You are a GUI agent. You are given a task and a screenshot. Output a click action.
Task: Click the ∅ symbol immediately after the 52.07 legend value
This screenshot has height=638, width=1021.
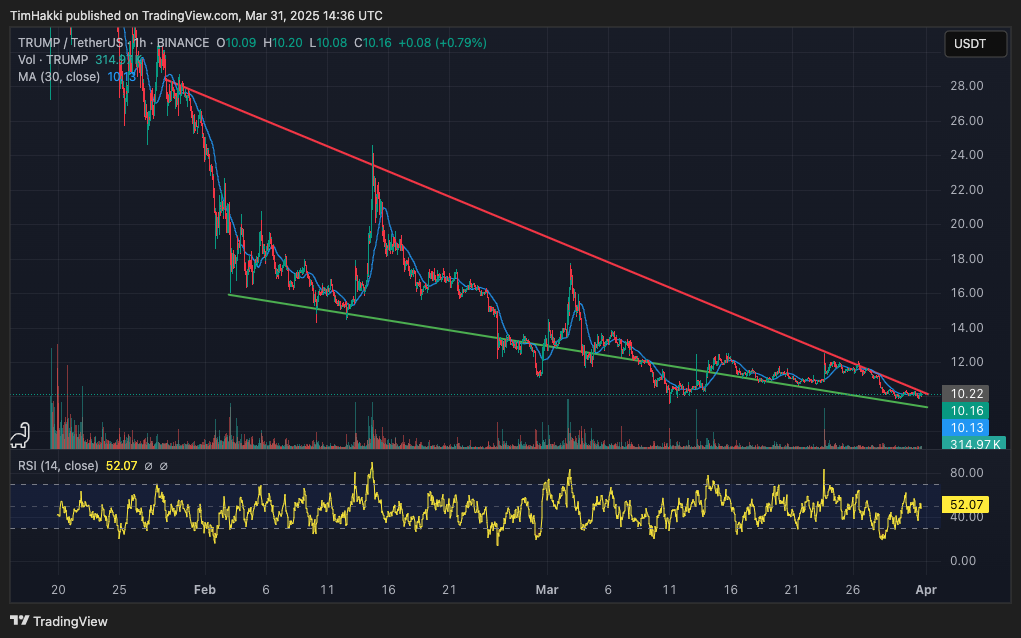click(148, 466)
